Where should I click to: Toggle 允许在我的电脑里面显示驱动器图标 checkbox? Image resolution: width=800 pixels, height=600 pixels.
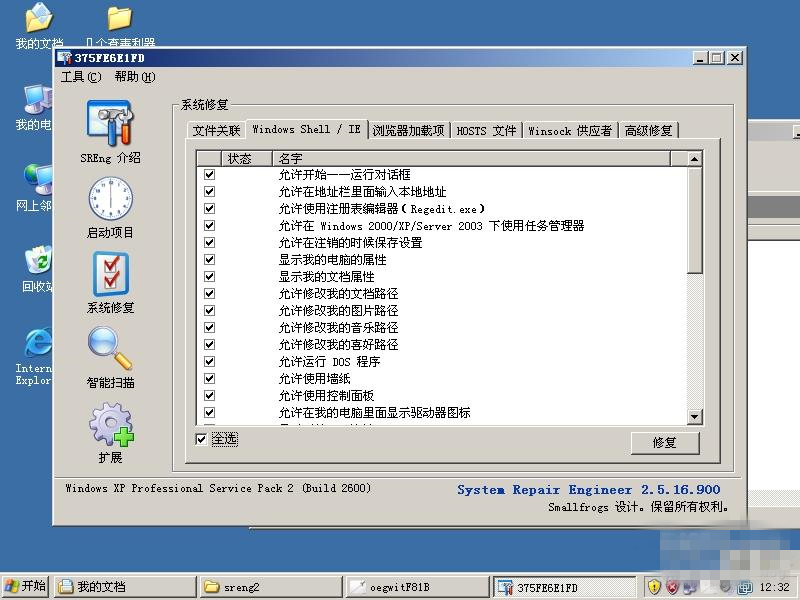[x=209, y=412]
